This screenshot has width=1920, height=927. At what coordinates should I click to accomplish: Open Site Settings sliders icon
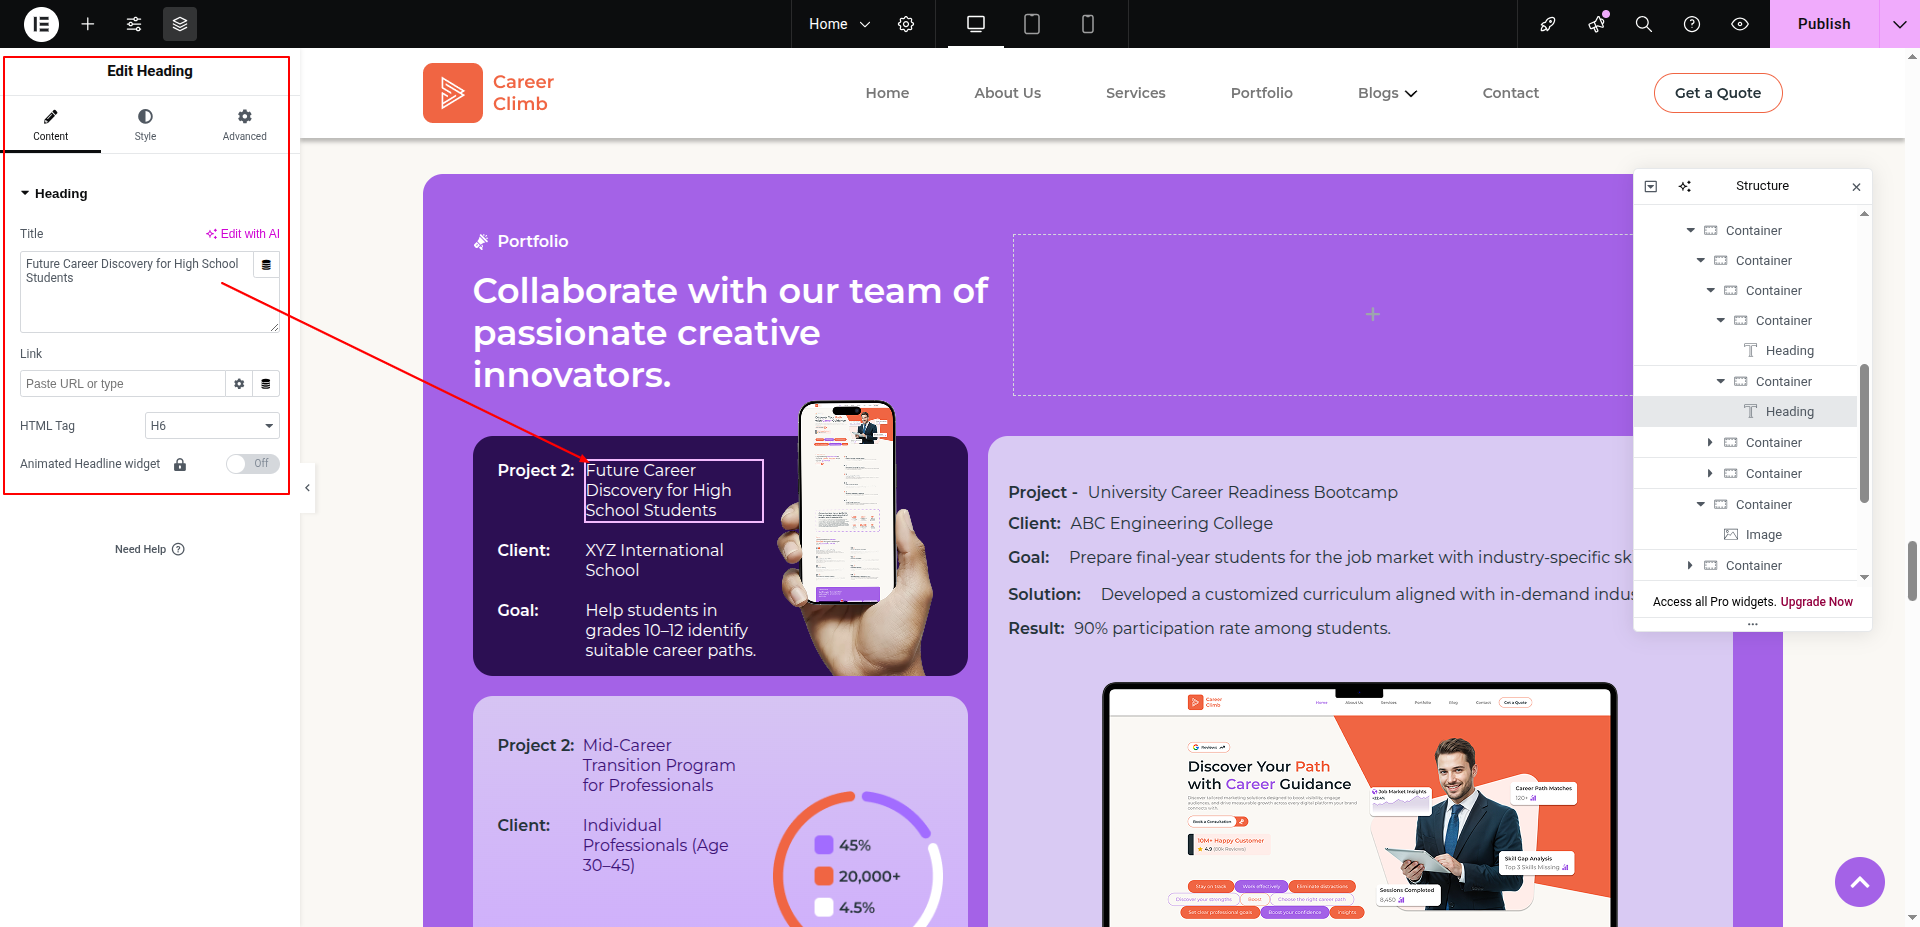[x=134, y=24]
